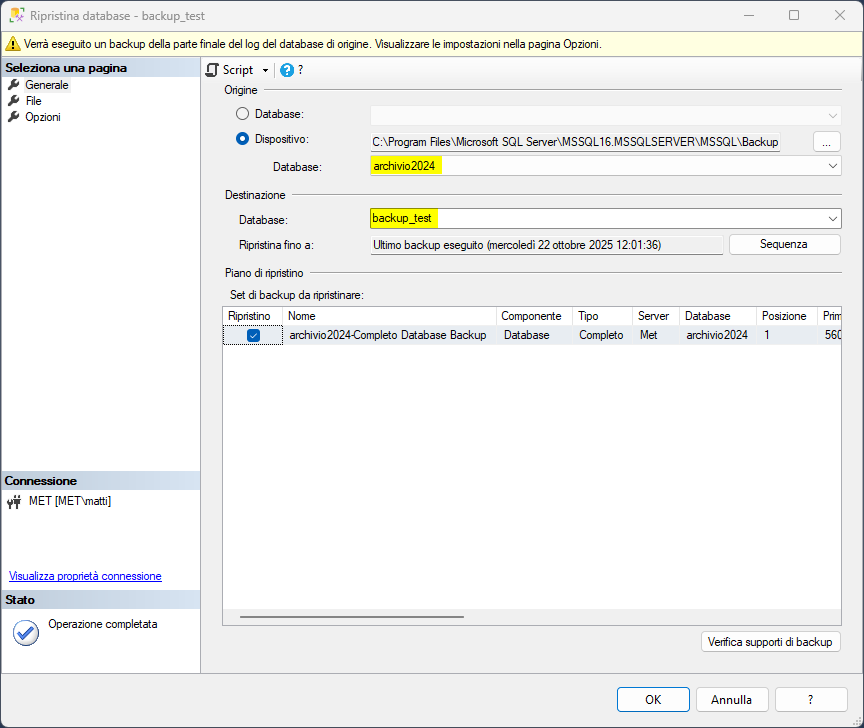Click the Script toolbar button
Screen dimensions: 864x728
point(230,70)
